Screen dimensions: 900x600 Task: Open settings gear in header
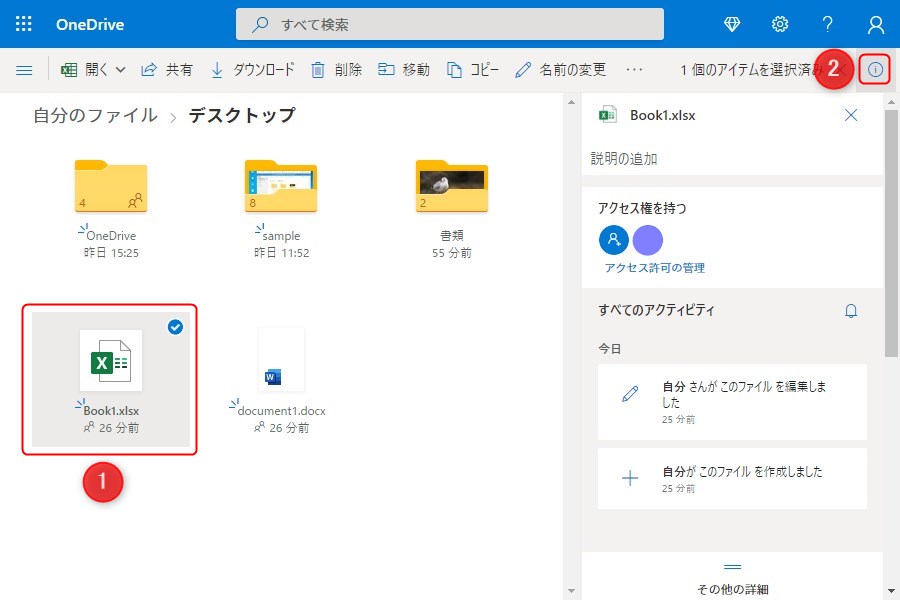point(780,24)
